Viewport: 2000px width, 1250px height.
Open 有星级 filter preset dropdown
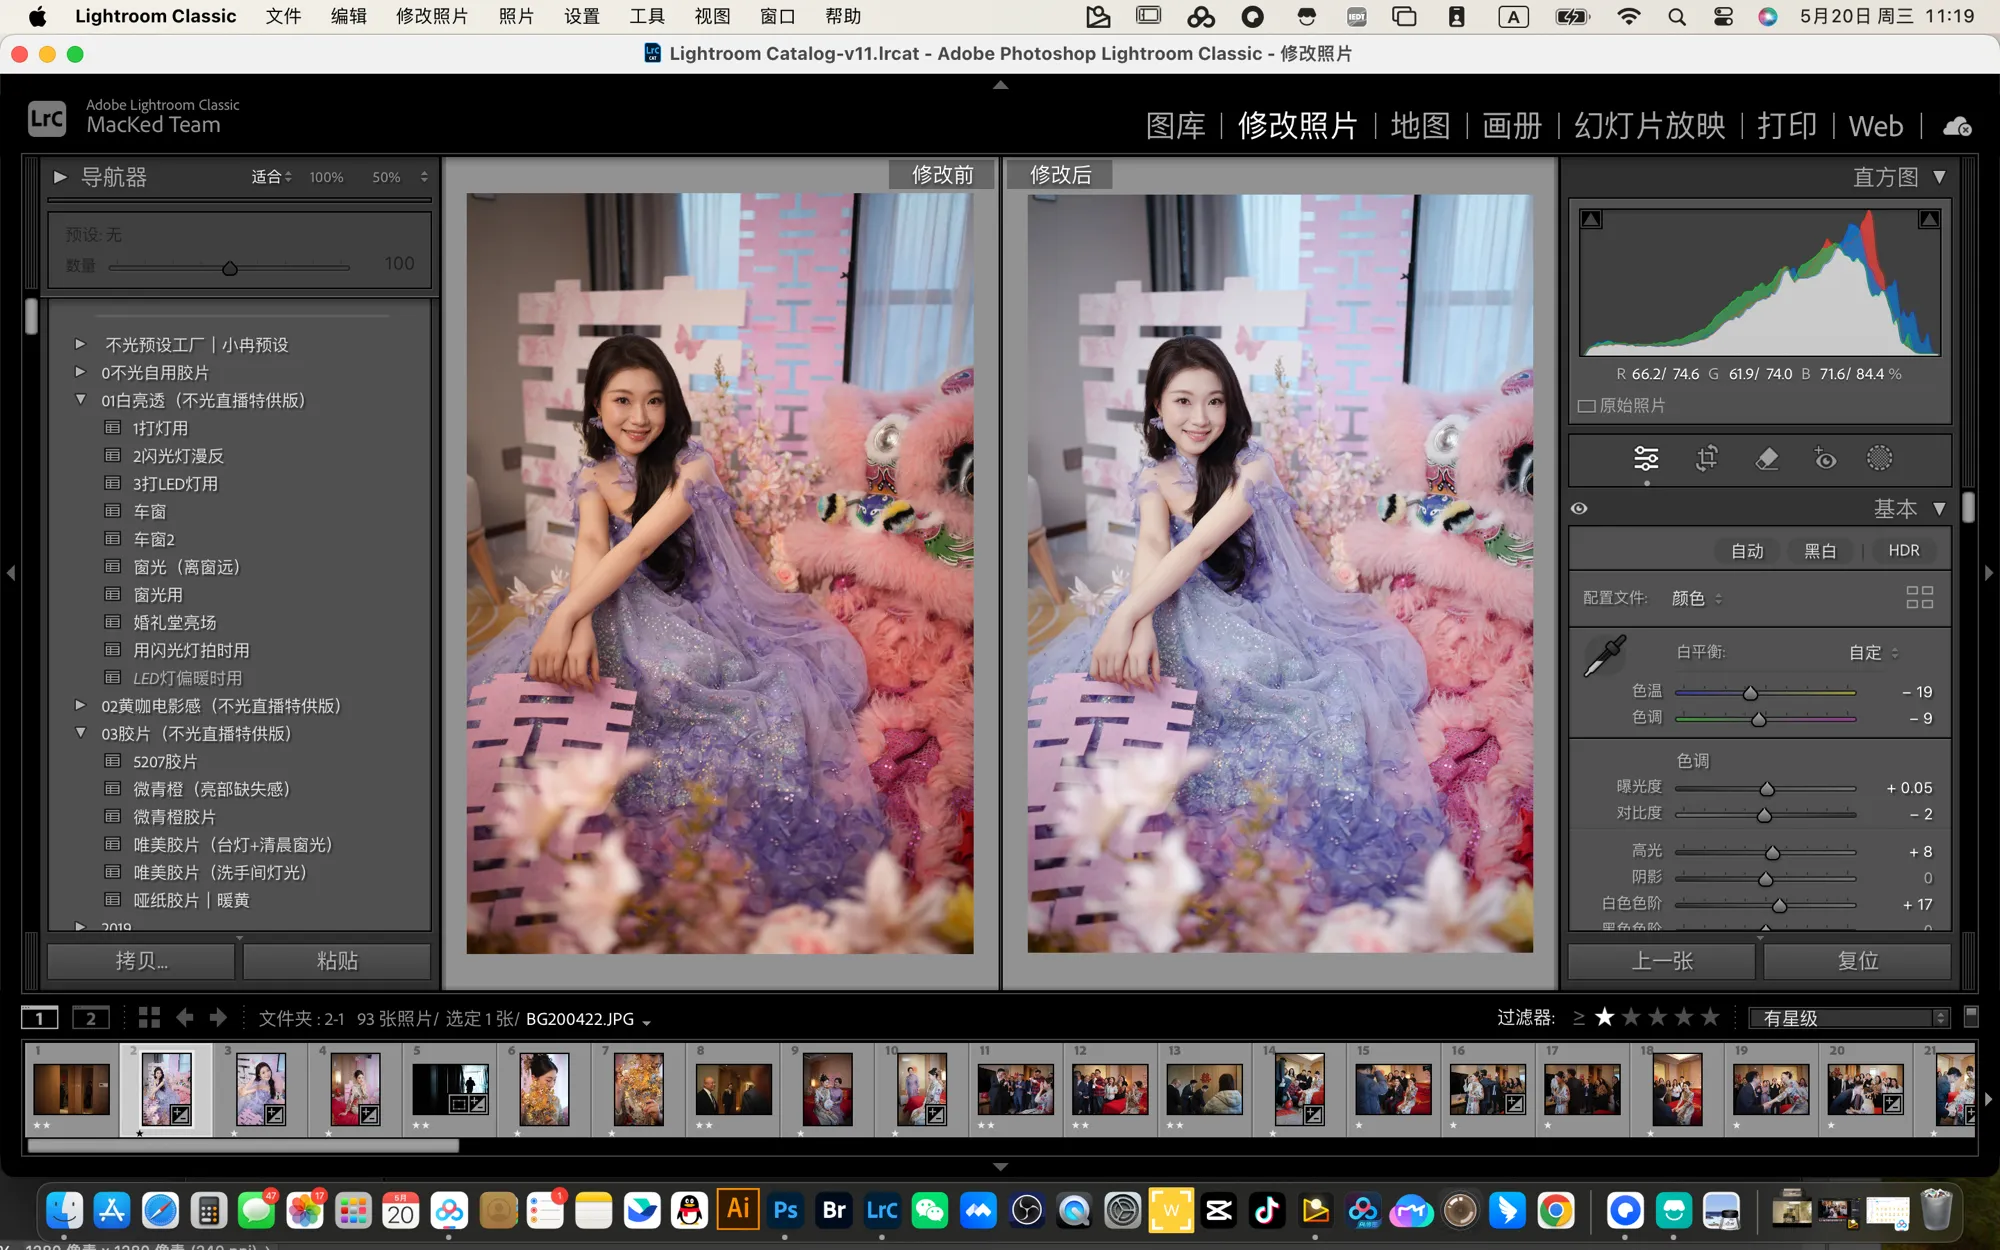(x=1849, y=1018)
